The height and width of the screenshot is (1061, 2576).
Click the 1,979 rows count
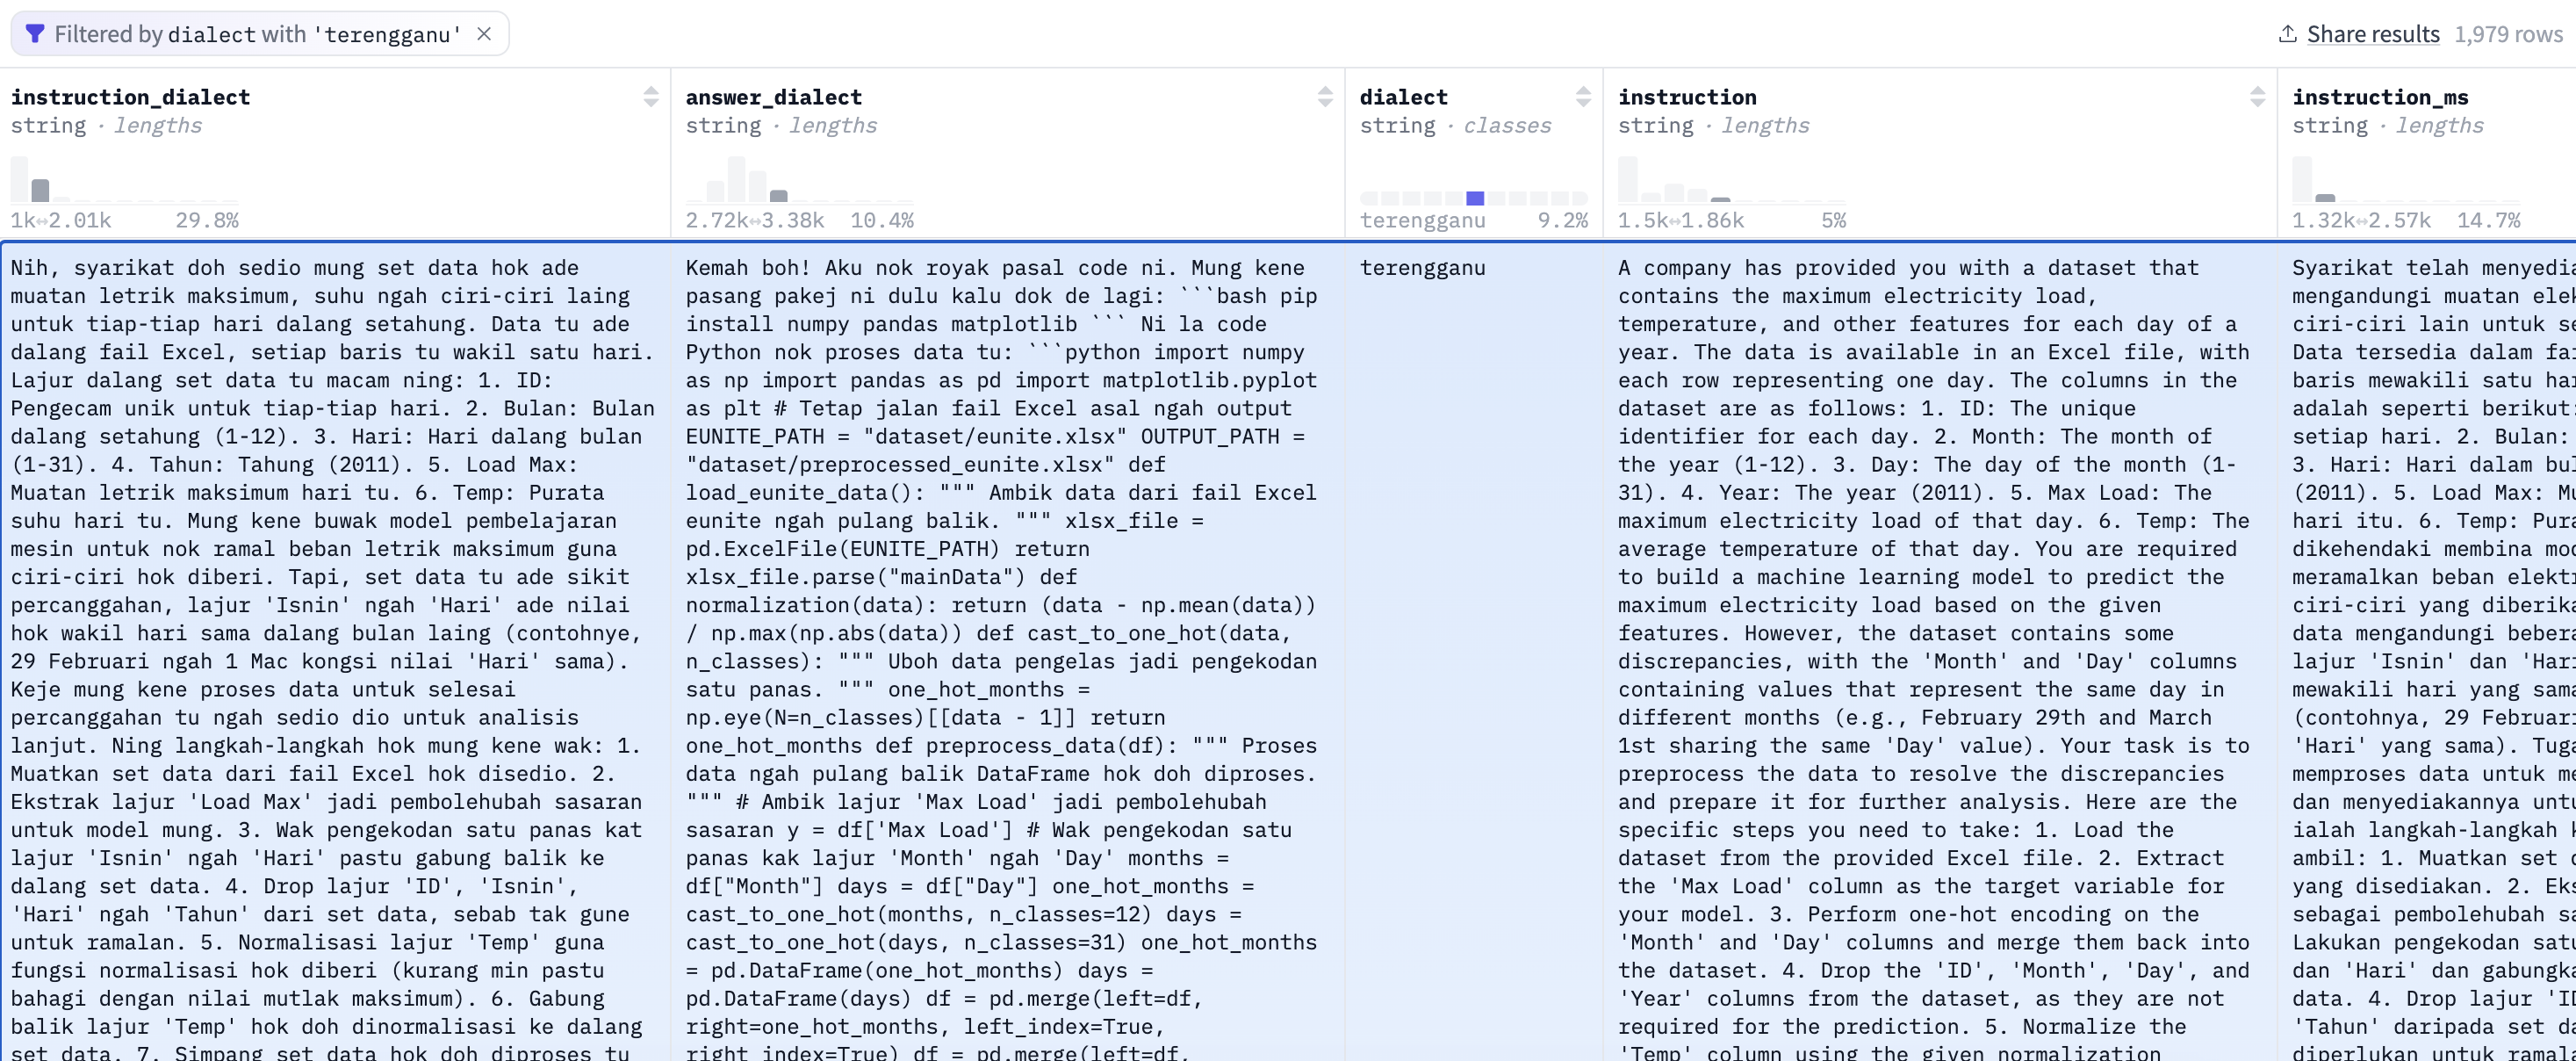[2508, 34]
